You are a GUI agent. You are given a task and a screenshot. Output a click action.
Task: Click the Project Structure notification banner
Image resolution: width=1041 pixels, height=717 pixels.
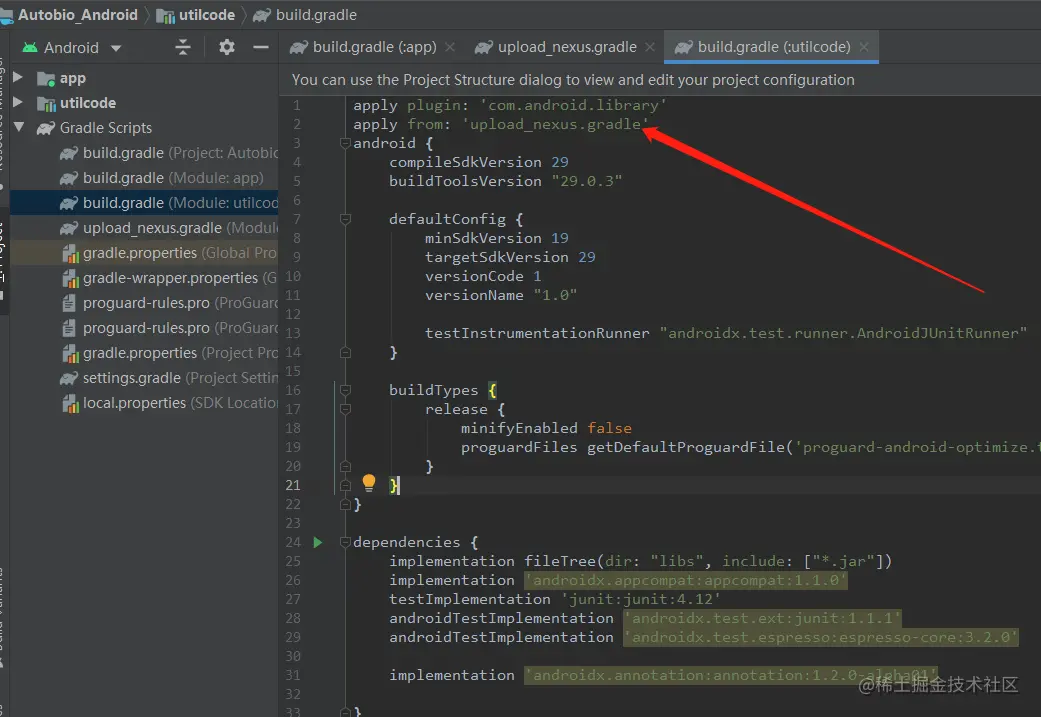(x=659, y=80)
